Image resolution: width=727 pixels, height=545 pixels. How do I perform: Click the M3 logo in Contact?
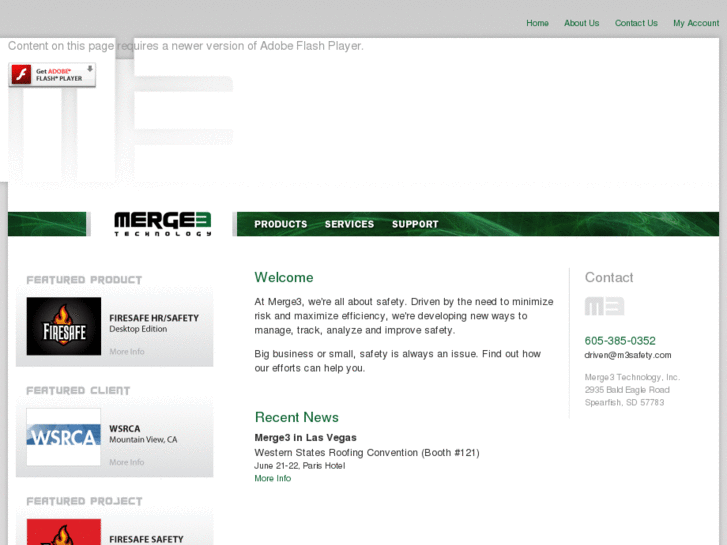[x=604, y=306]
